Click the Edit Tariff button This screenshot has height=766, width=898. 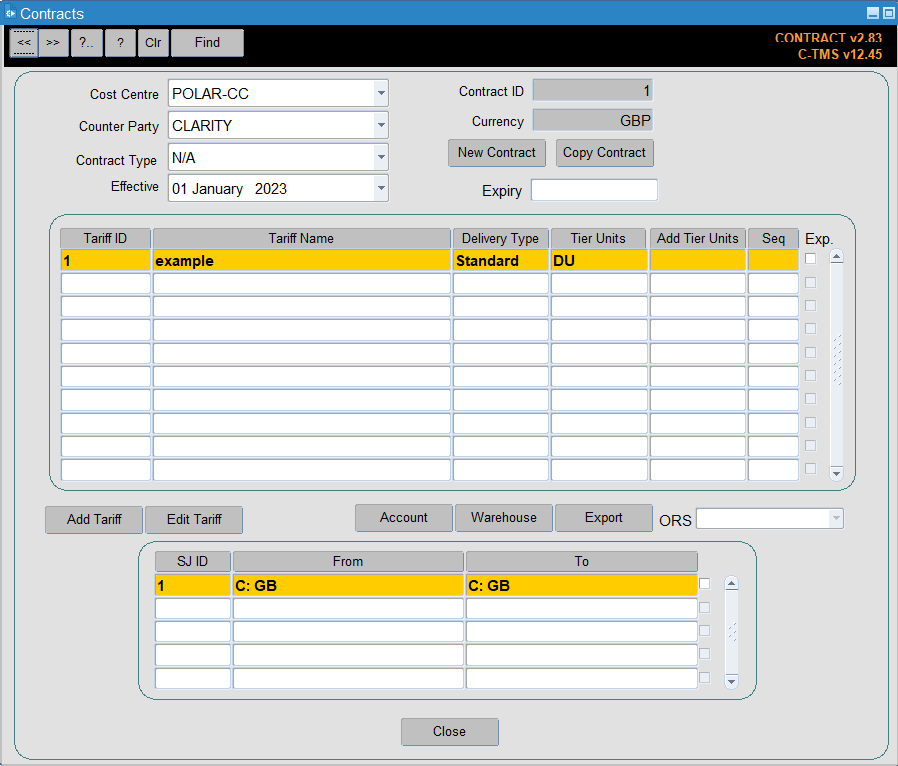[x=194, y=520]
